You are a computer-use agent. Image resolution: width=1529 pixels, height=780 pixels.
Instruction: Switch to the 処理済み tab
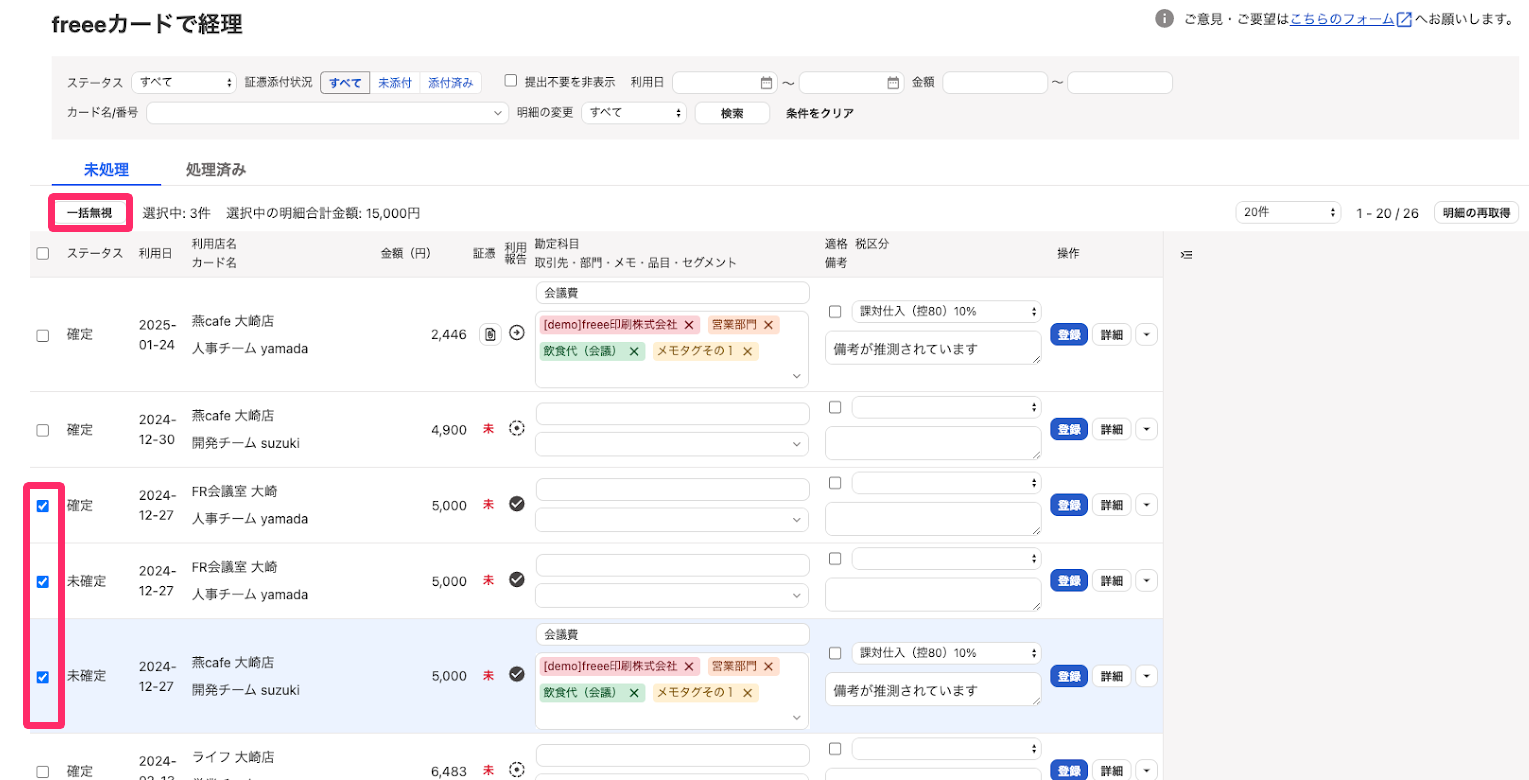215,170
